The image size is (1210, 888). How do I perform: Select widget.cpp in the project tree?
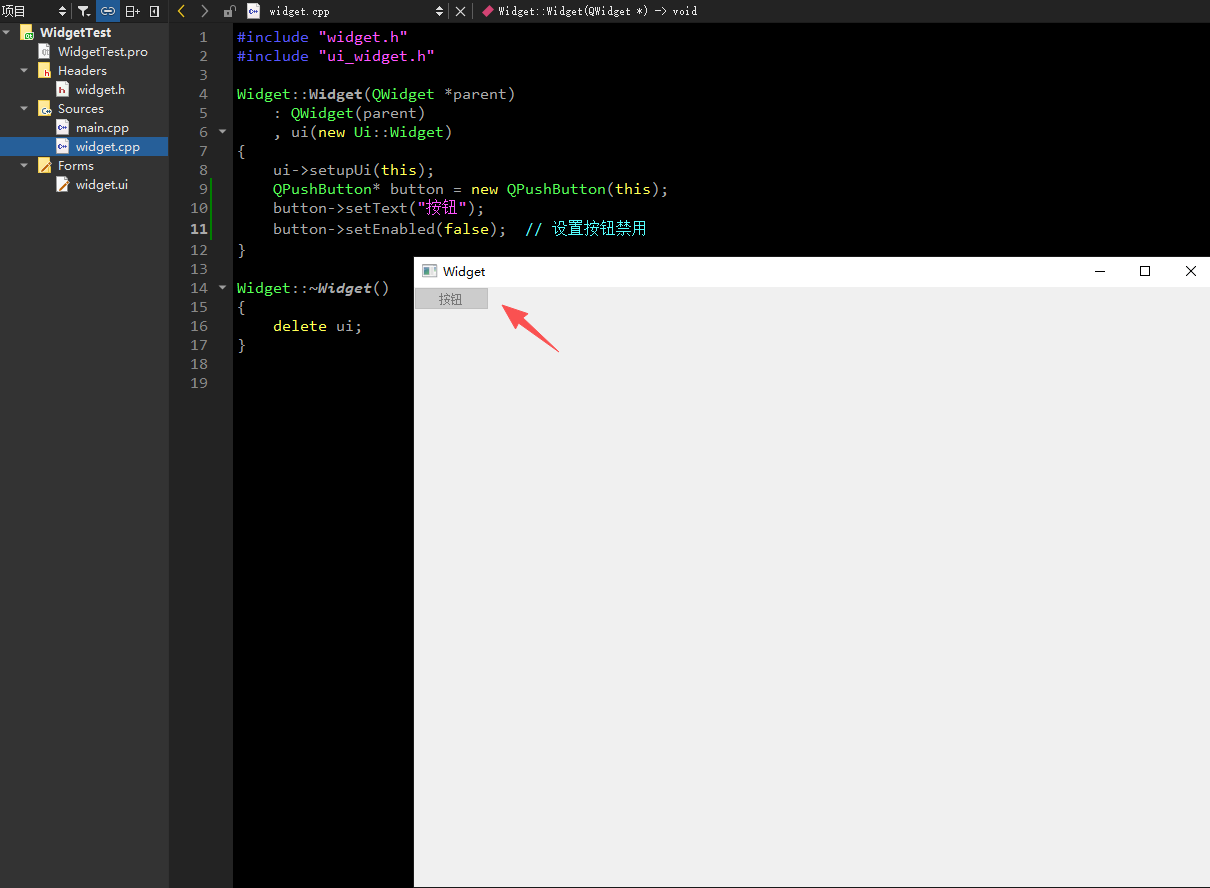[84, 147]
